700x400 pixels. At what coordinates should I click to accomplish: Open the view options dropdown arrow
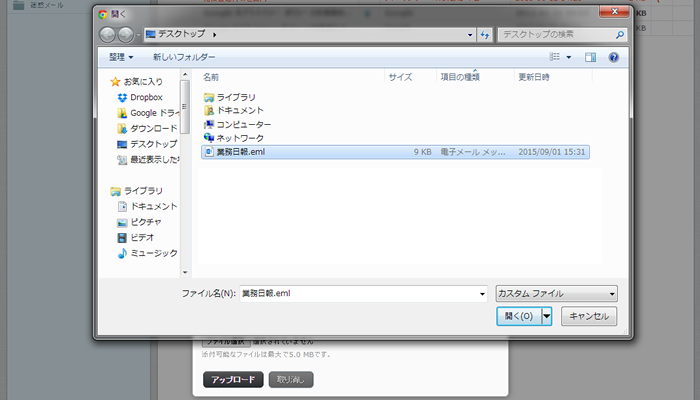click(568, 57)
